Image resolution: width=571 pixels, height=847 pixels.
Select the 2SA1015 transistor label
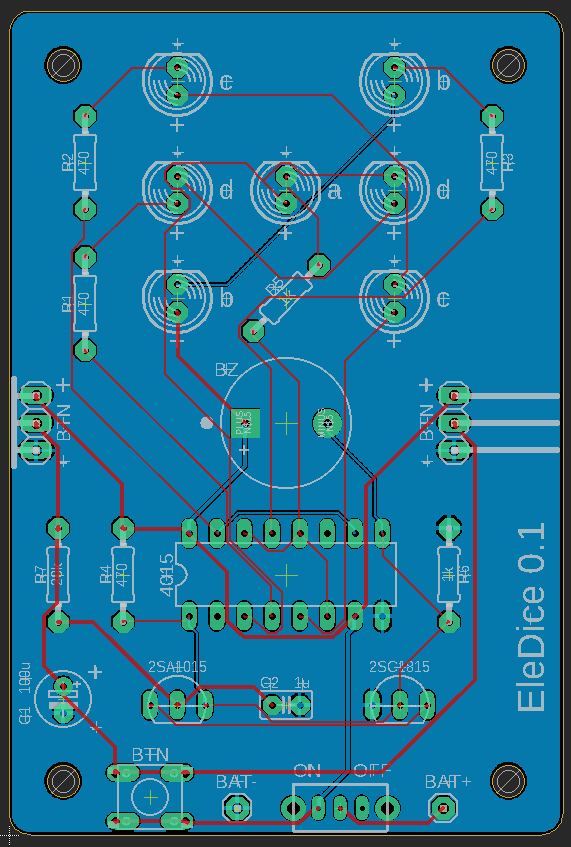(177, 667)
